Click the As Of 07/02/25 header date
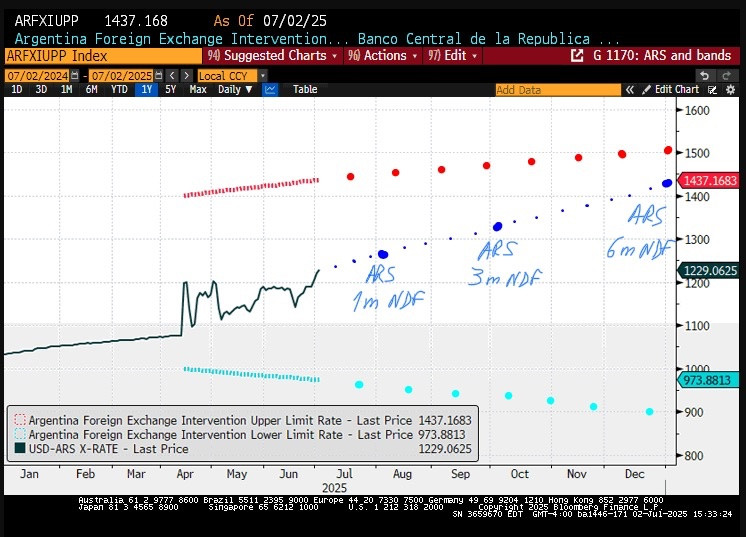 point(270,21)
